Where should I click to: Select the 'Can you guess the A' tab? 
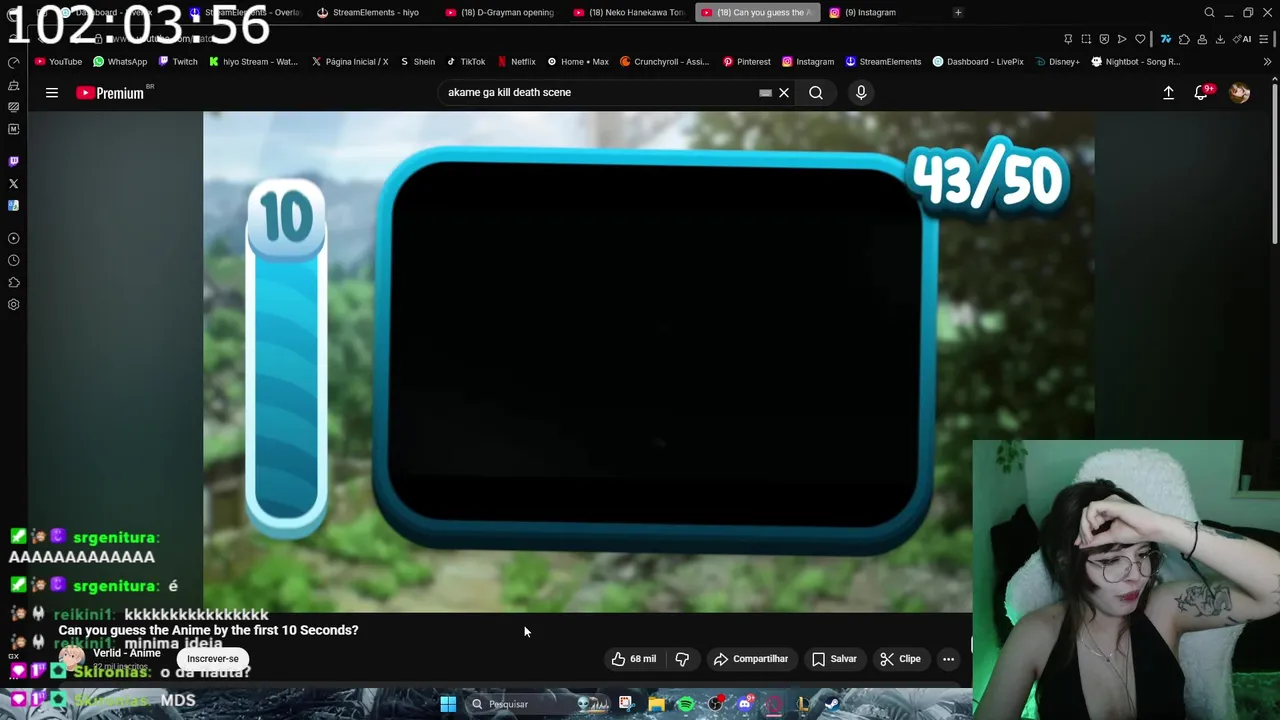pos(757,12)
